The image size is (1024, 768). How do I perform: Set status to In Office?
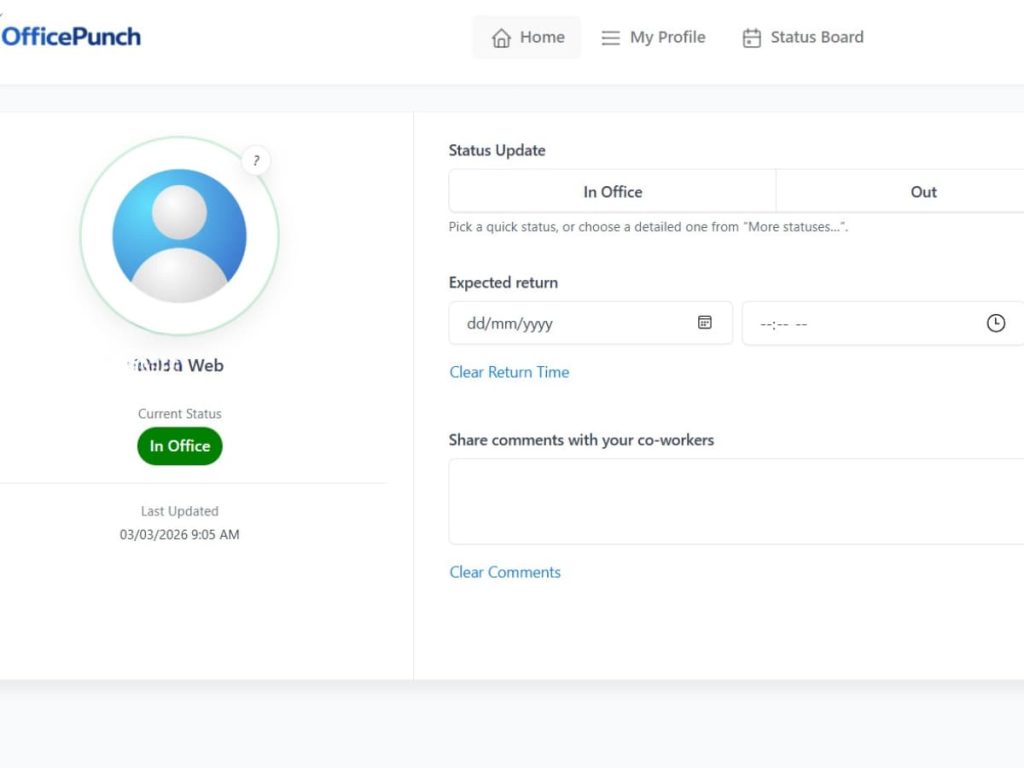click(x=612, y=192)
